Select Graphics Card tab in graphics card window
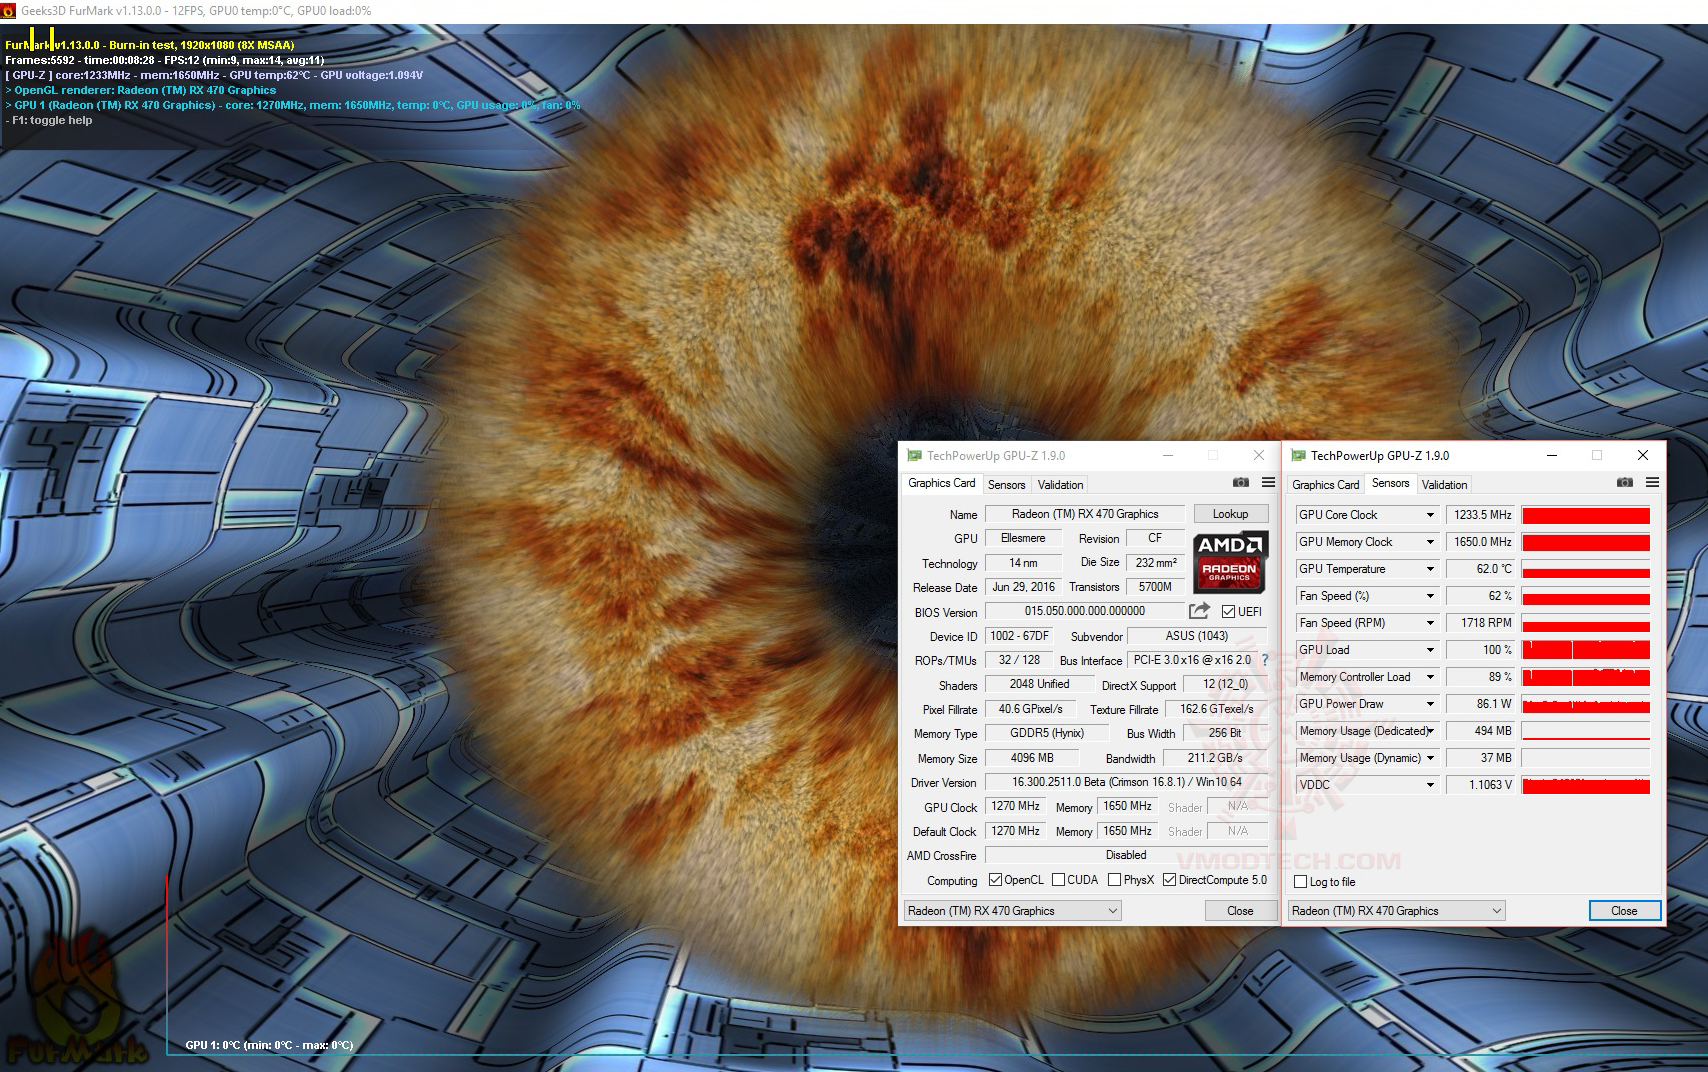 941,483
